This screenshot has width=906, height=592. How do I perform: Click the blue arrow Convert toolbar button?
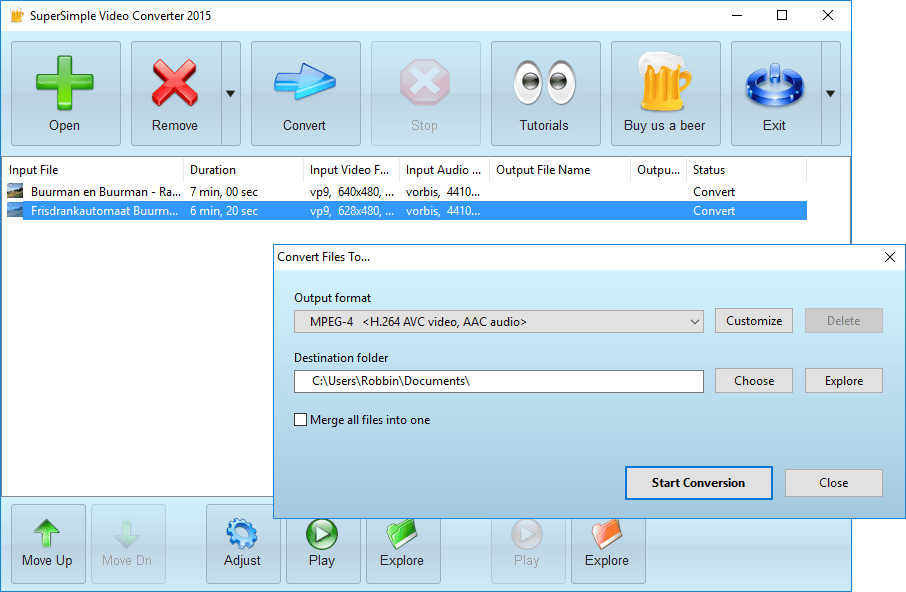[306, 94]
